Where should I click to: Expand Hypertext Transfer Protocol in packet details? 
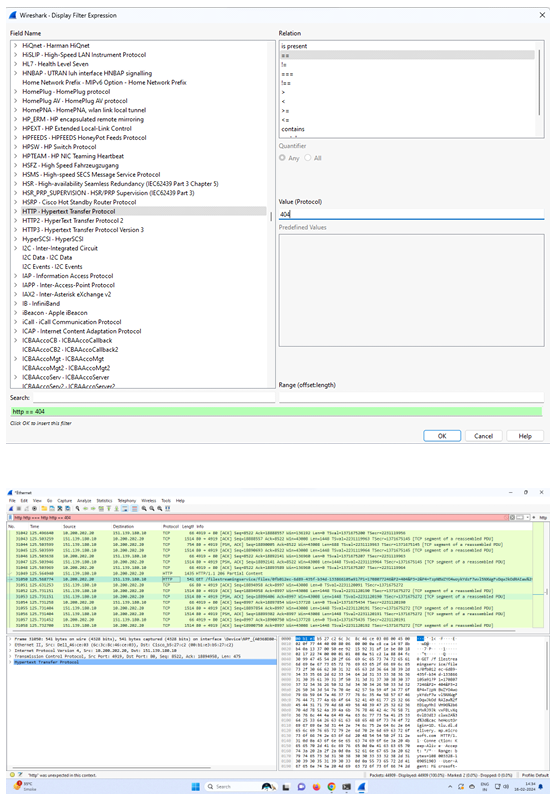point(11,662)
